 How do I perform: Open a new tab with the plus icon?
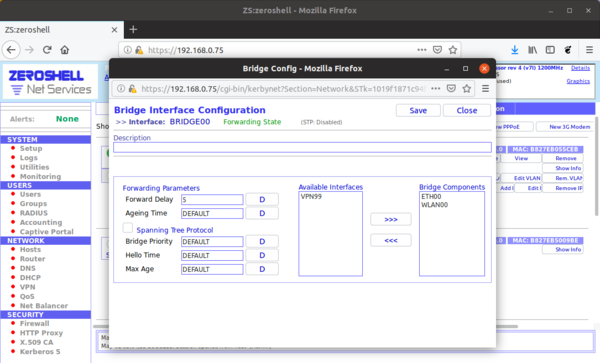tap(133, 29)
